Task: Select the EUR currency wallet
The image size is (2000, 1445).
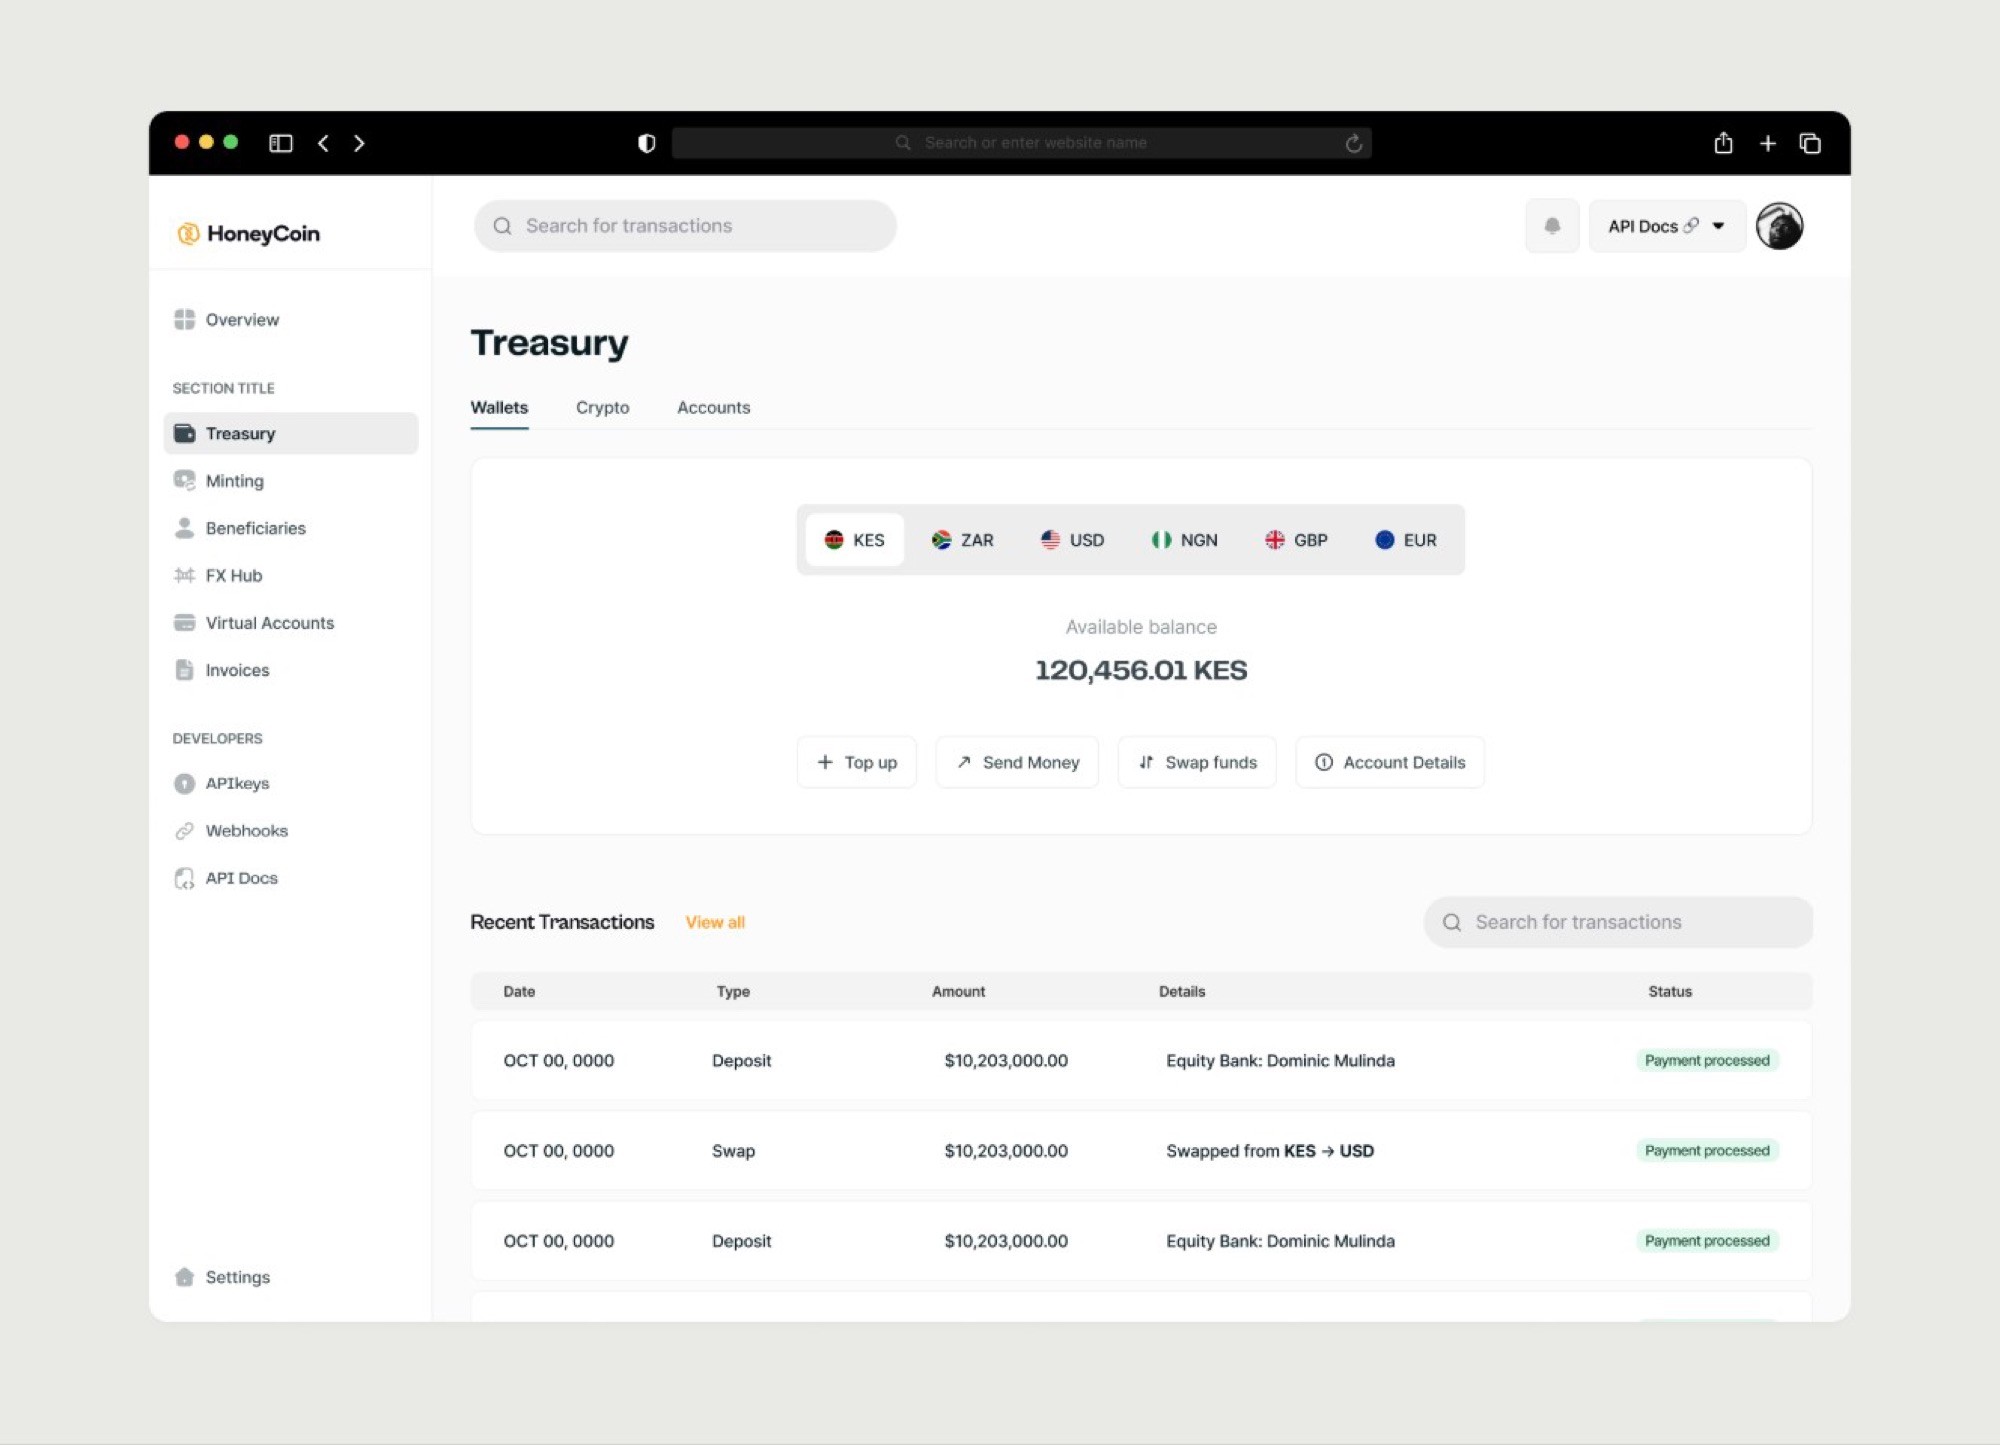Action: tap(1406, 540)
